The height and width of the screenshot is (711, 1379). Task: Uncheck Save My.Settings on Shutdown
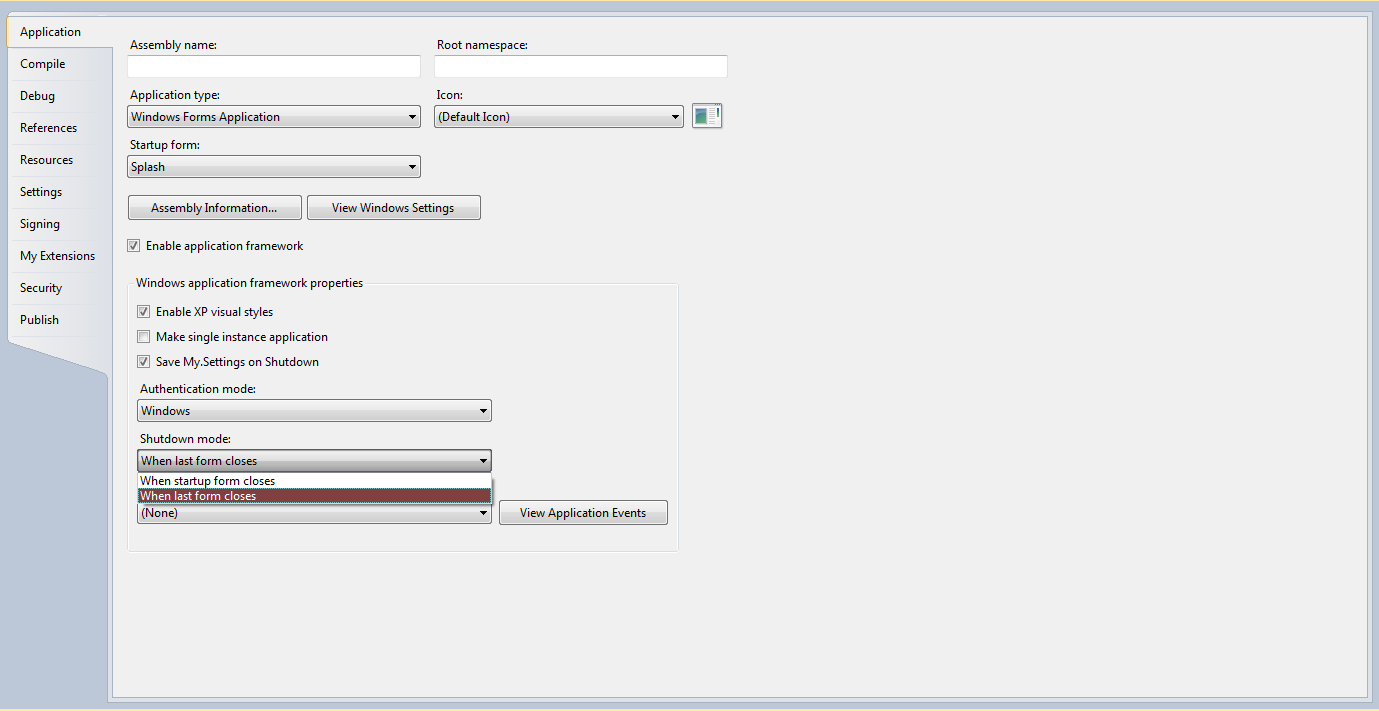coord(144,362)
